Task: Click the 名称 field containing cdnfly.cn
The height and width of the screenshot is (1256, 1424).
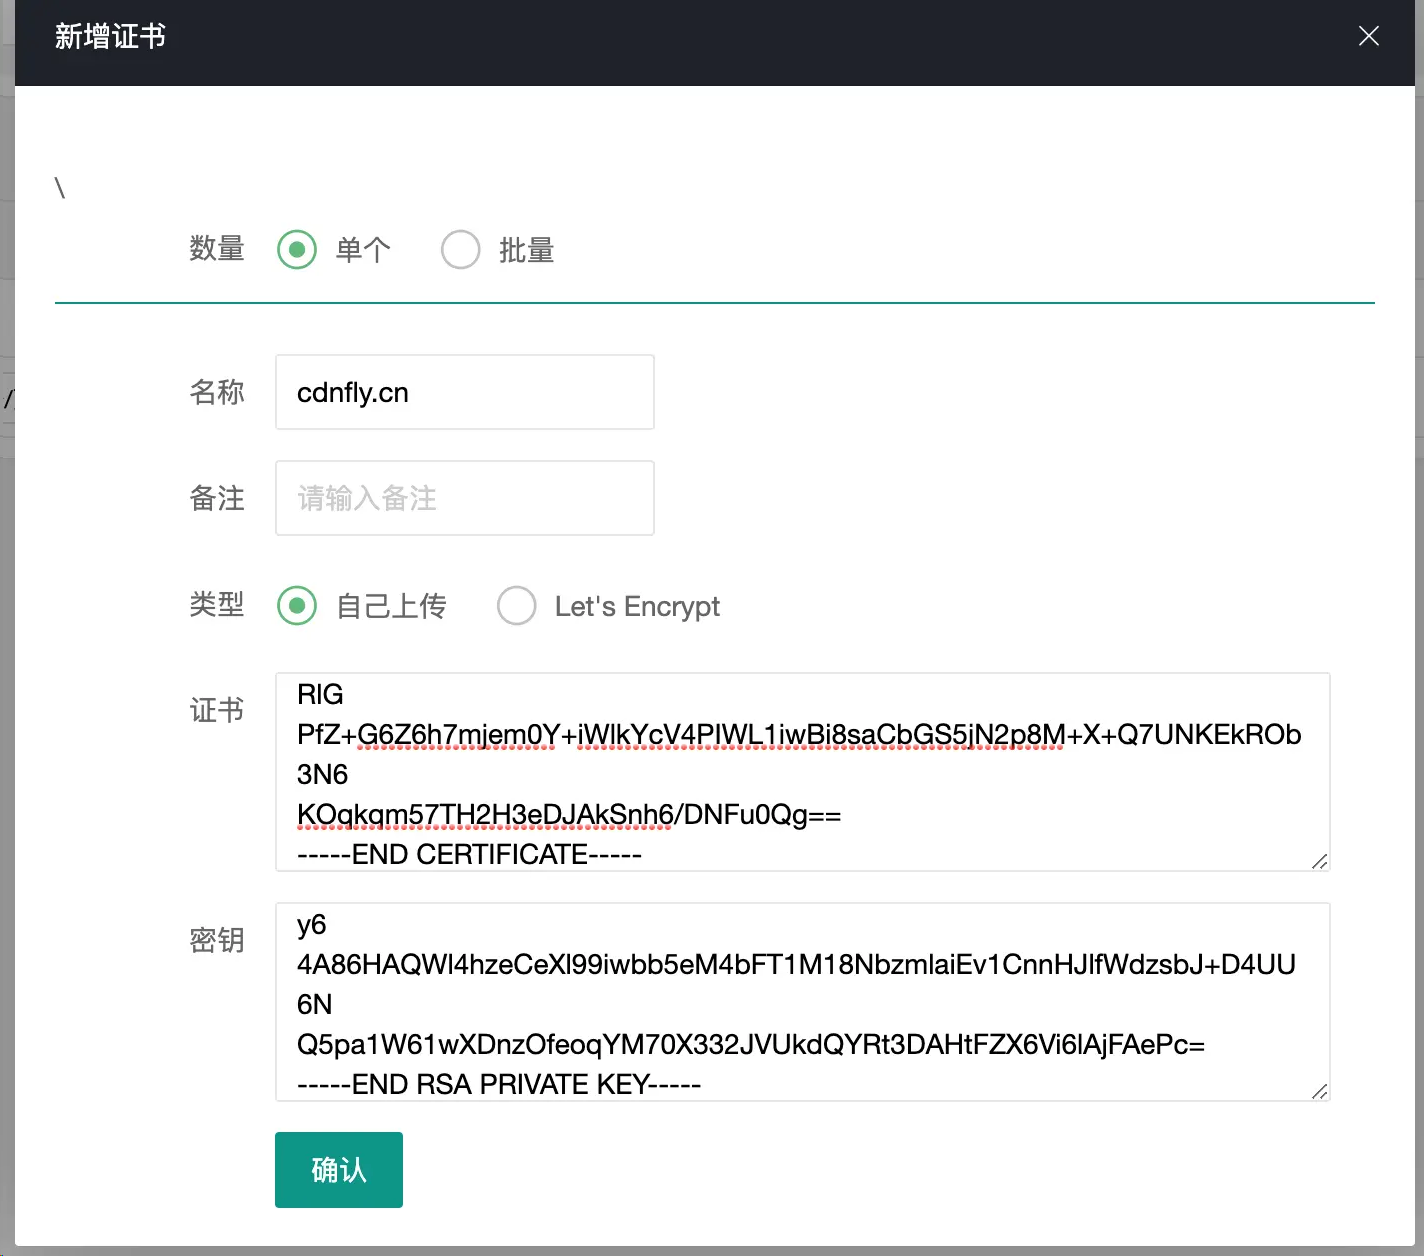Action: 464,392
